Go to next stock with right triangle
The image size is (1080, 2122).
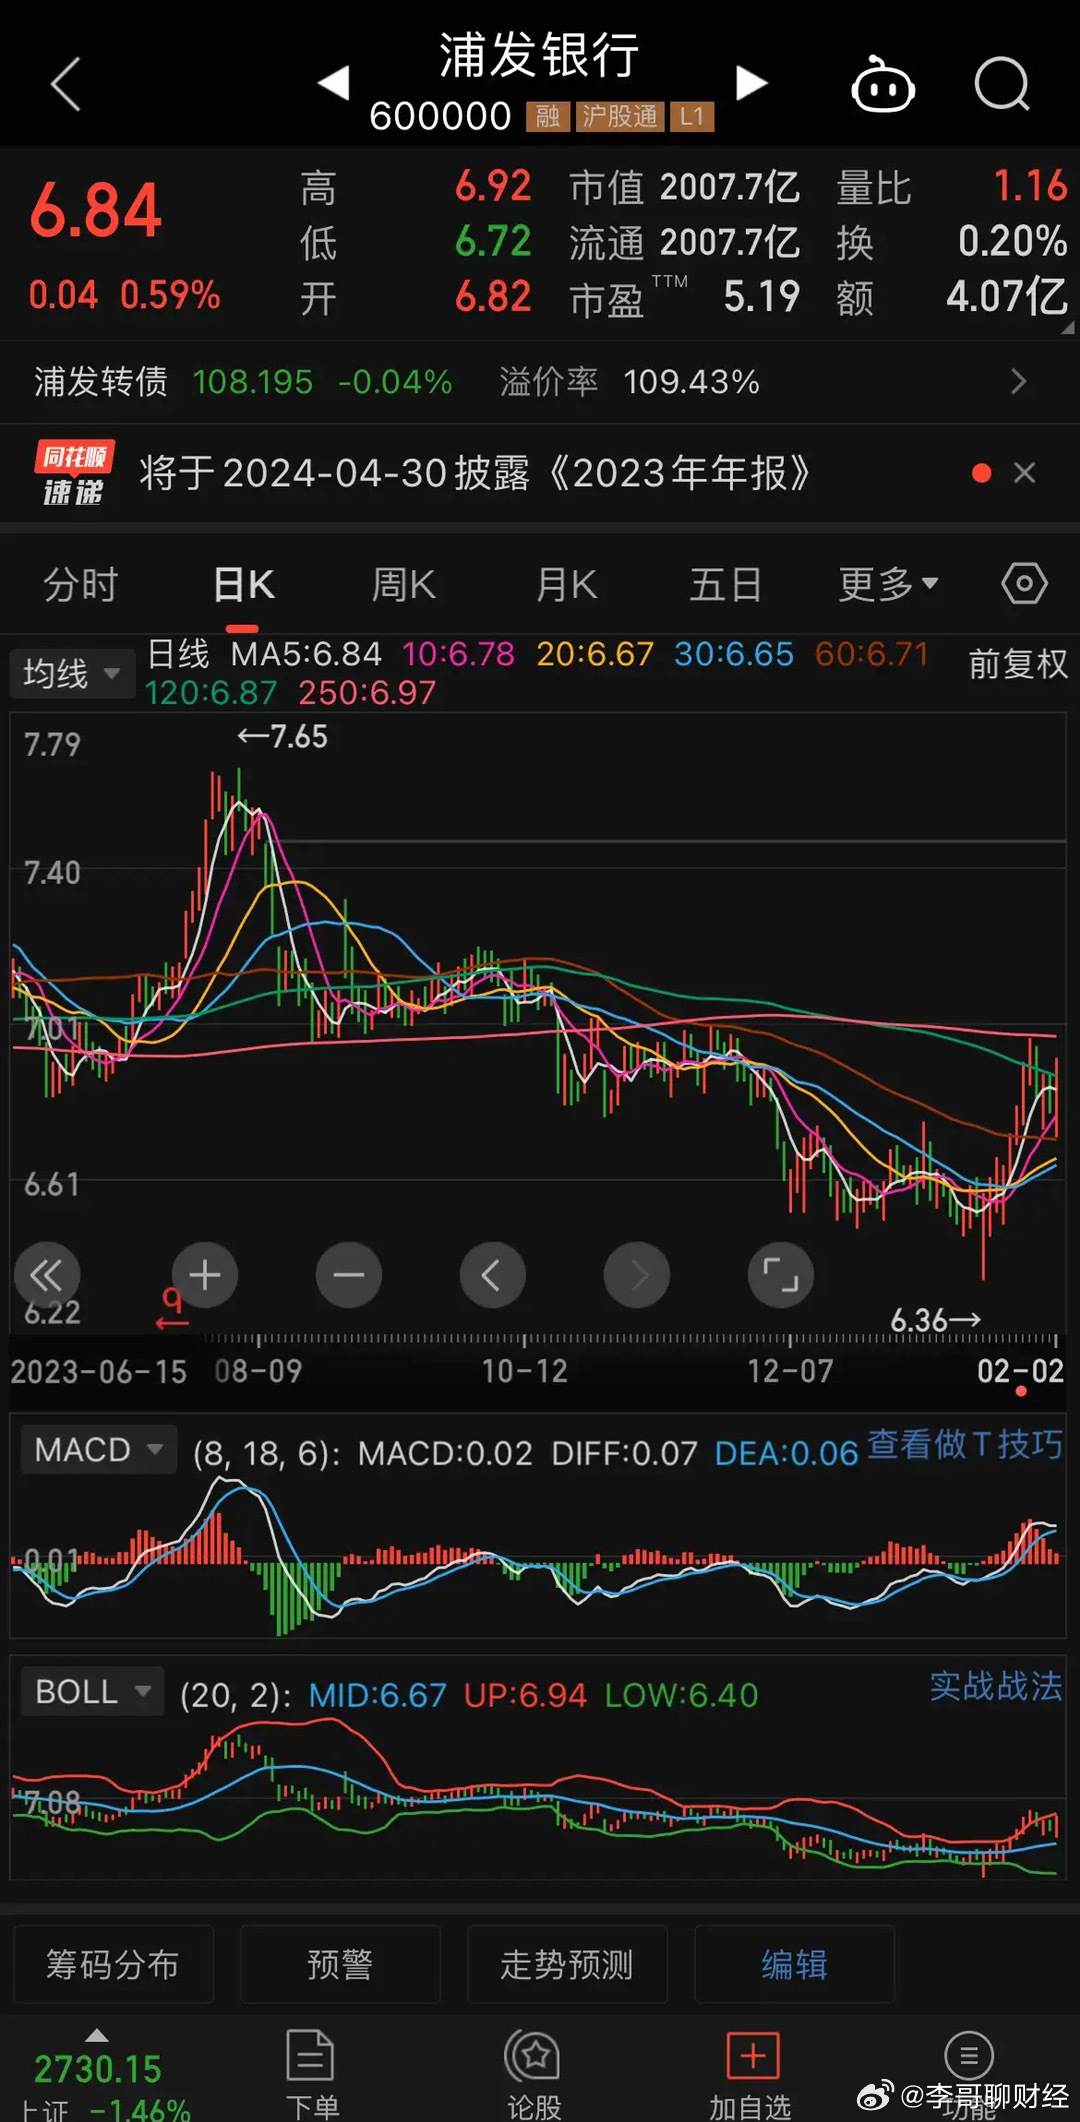750,83
